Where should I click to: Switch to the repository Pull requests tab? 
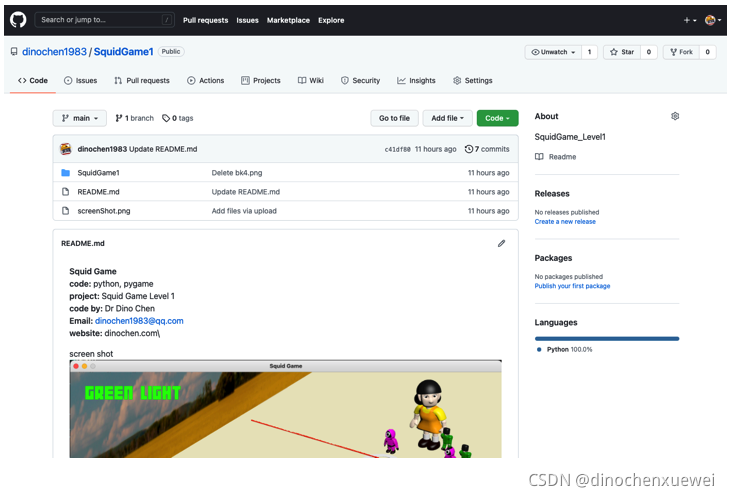[142, 81]
